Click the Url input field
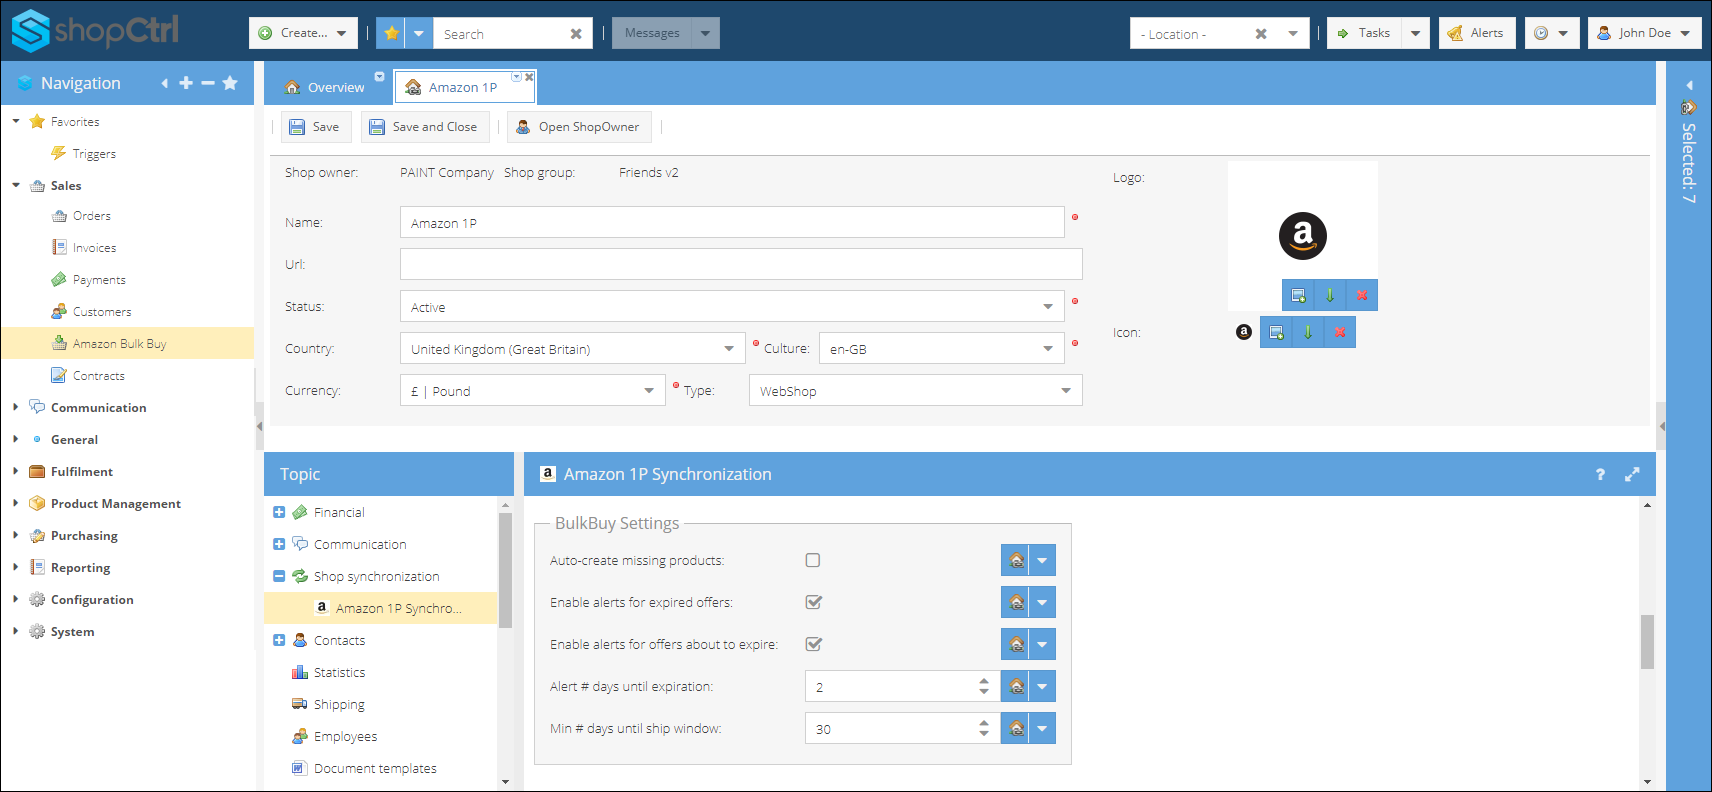 pos(741,264)
